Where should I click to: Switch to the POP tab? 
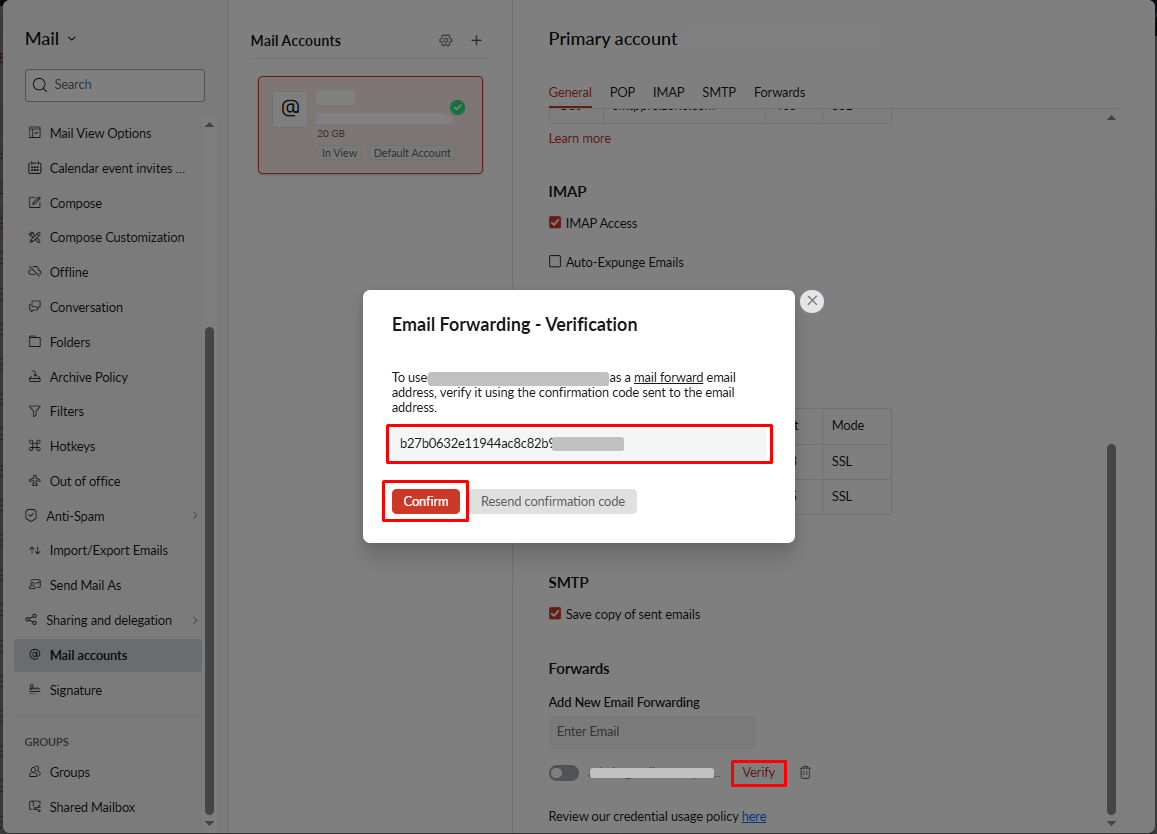tap(622, 92)
